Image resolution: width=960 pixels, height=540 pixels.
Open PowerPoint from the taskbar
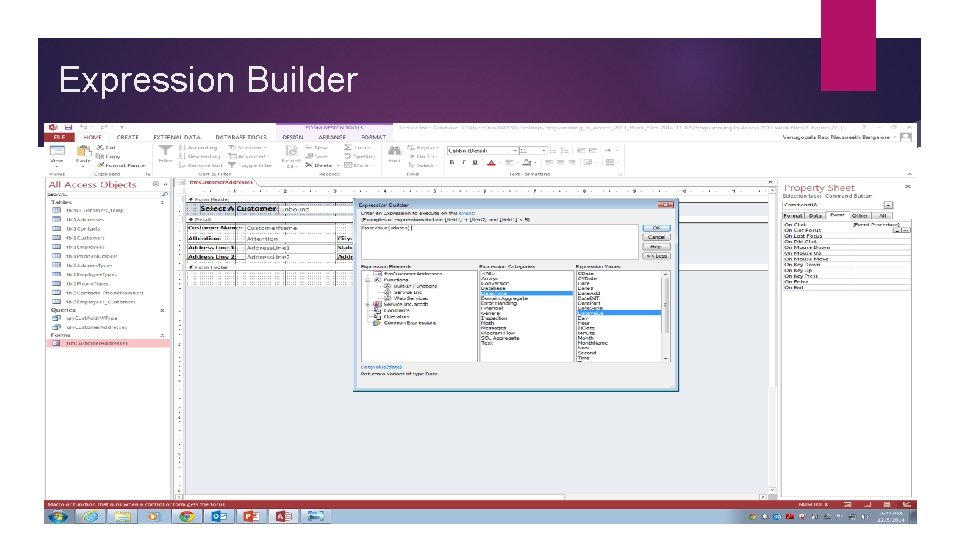[x=251, y=516]
